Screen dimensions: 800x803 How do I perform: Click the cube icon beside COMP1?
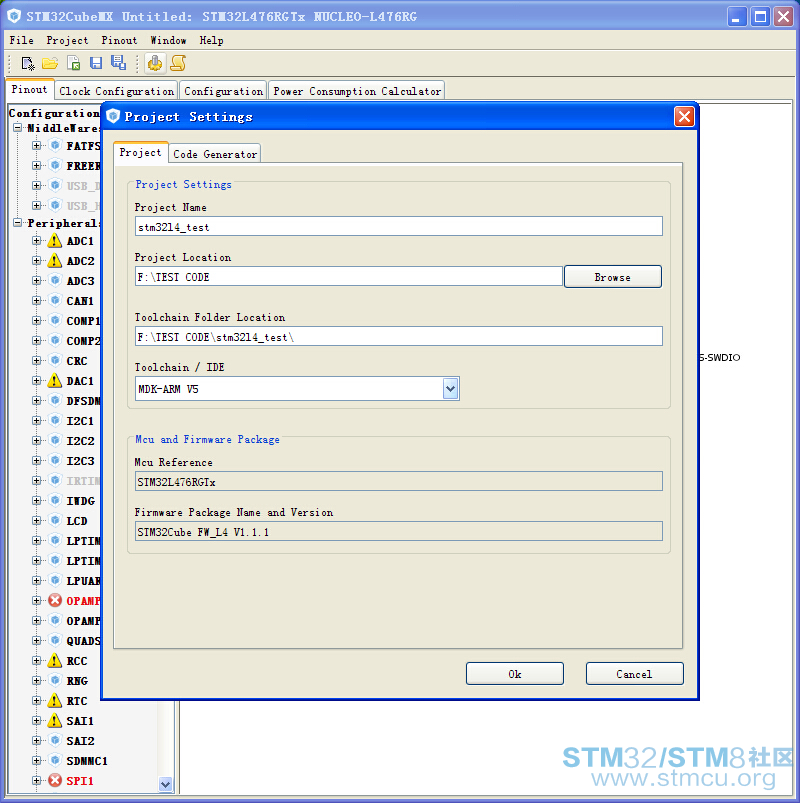click(55, 320)
